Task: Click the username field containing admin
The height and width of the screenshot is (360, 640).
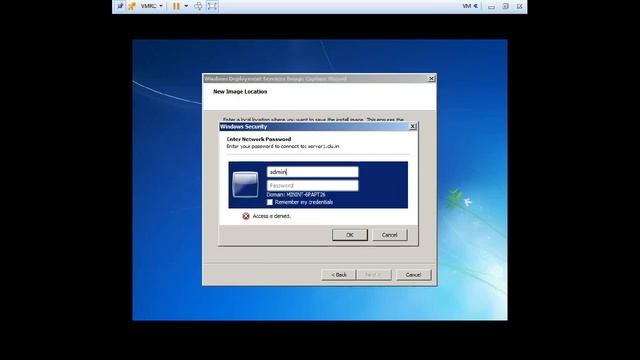Action: 313,172
